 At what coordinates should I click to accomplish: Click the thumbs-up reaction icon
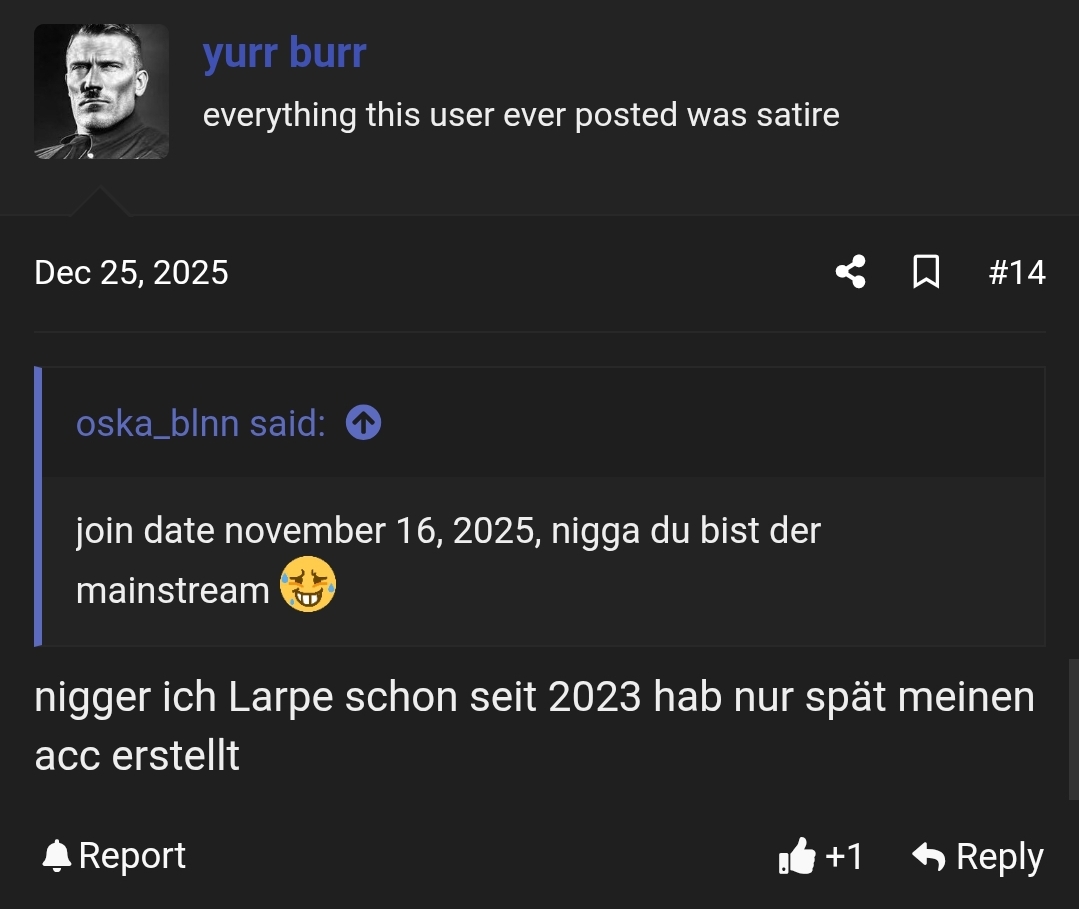pyautogui.click(x=797, y=855)
